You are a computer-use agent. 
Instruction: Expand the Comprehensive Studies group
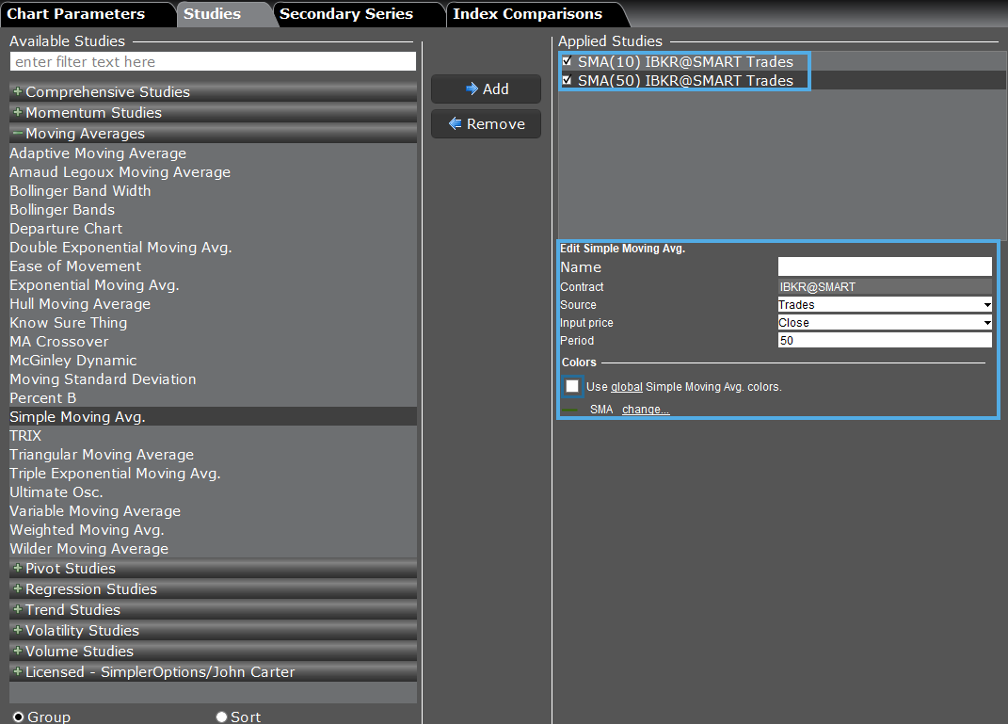pyautogui.click(x=17, y=92)
